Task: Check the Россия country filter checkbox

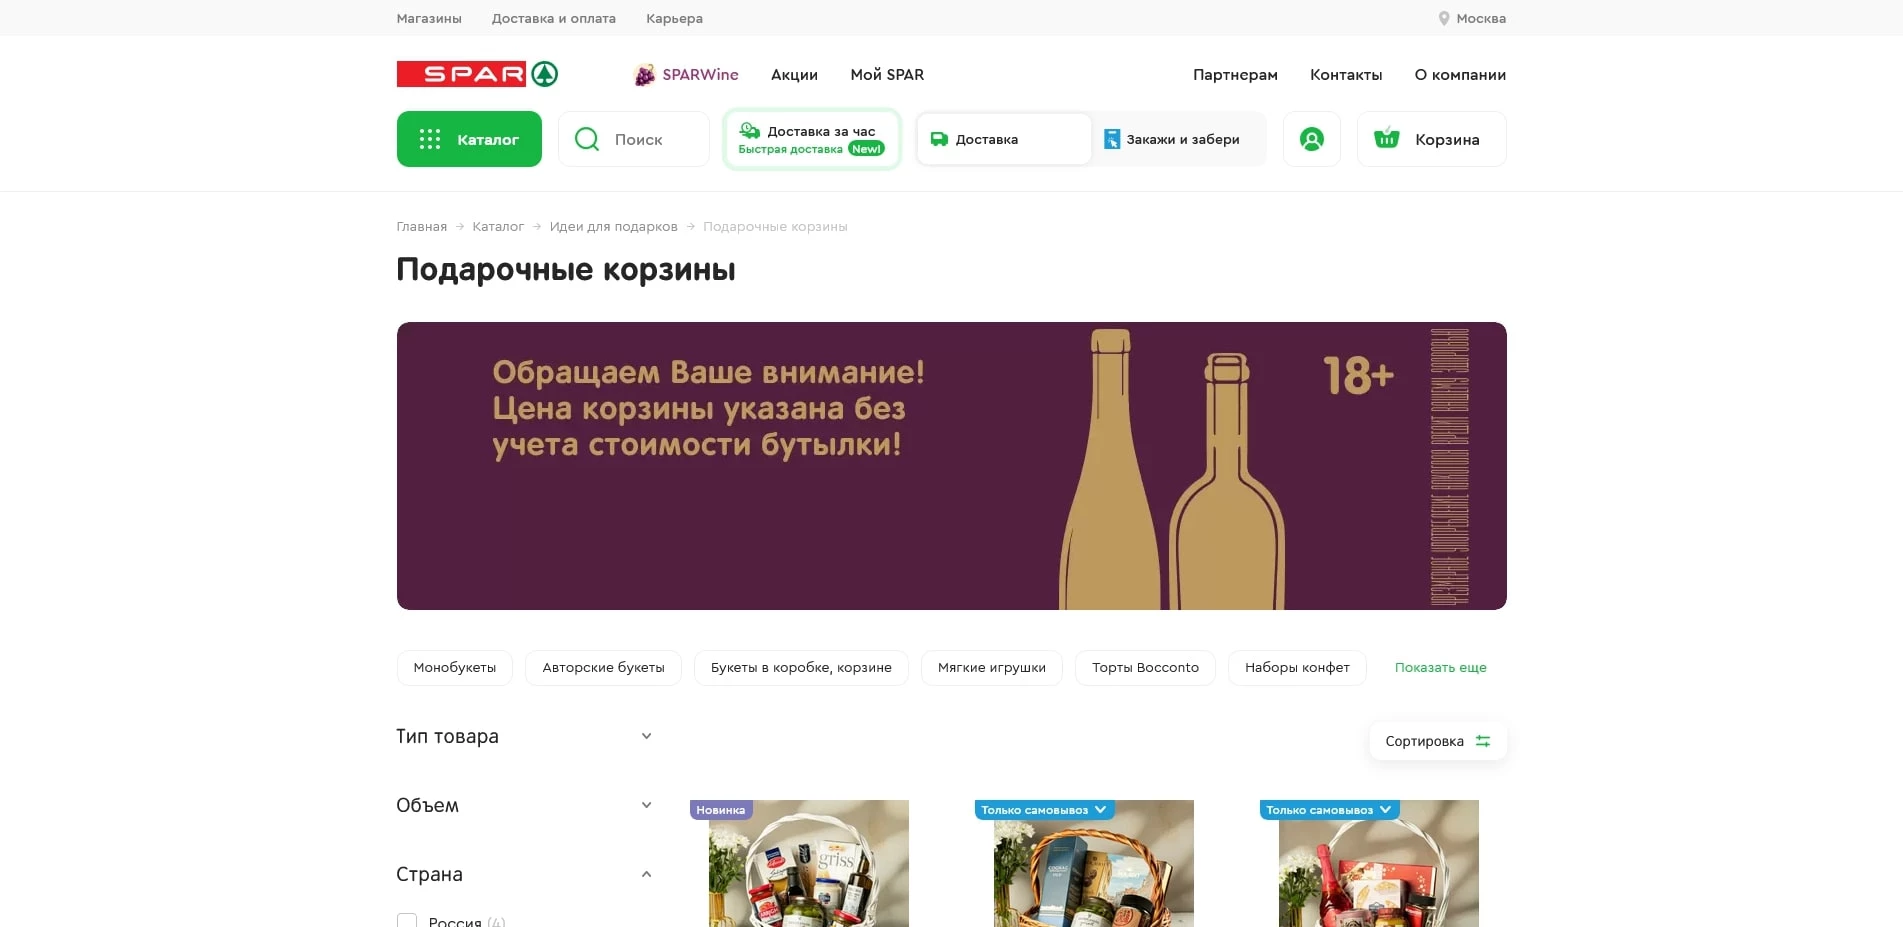Action: click(407, 921)
